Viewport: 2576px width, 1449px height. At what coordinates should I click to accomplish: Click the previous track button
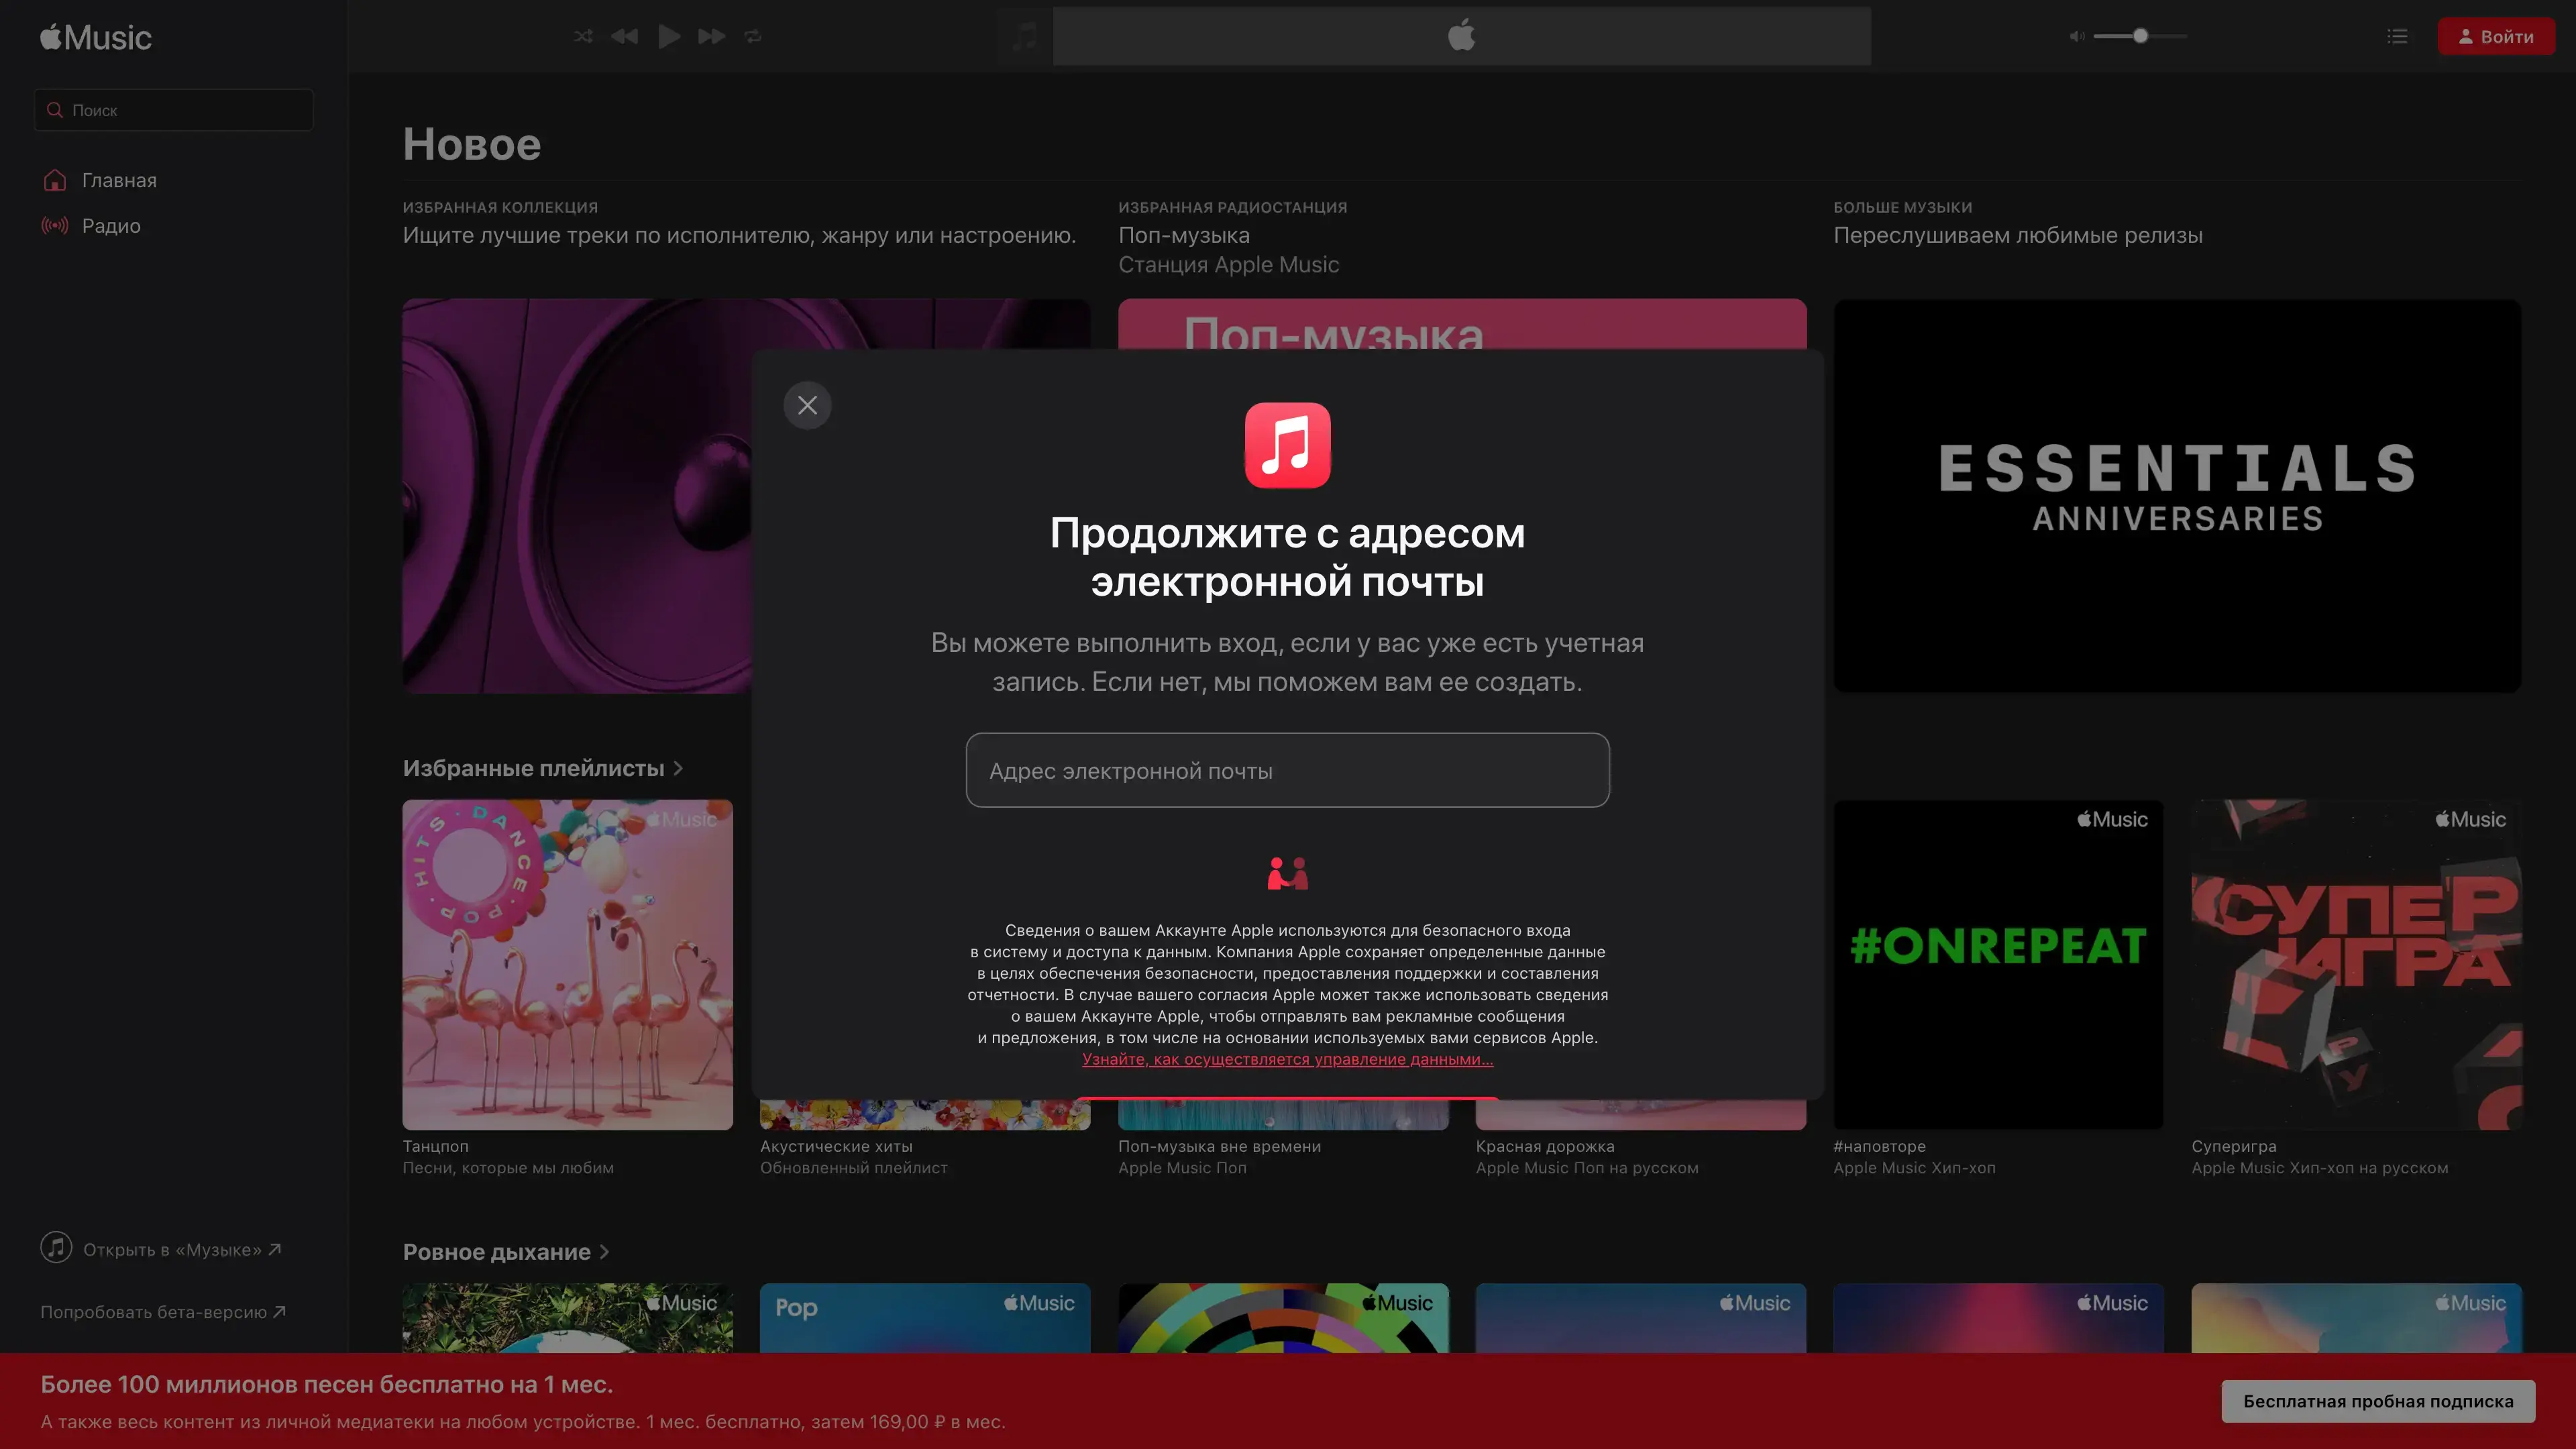[625, 37]
